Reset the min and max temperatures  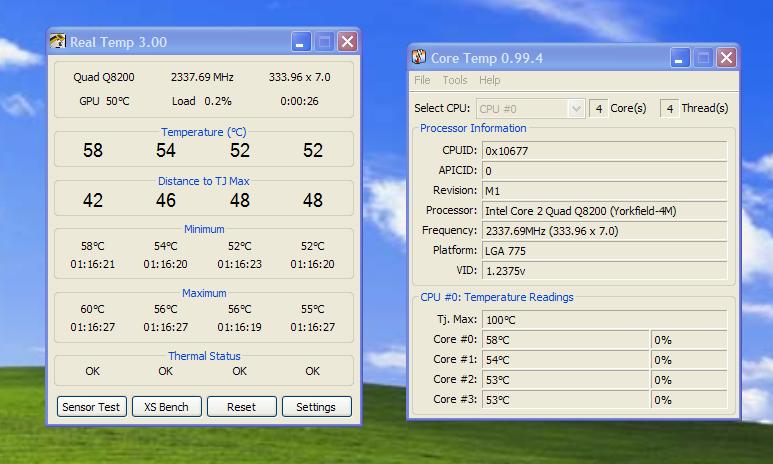[242, 407]
